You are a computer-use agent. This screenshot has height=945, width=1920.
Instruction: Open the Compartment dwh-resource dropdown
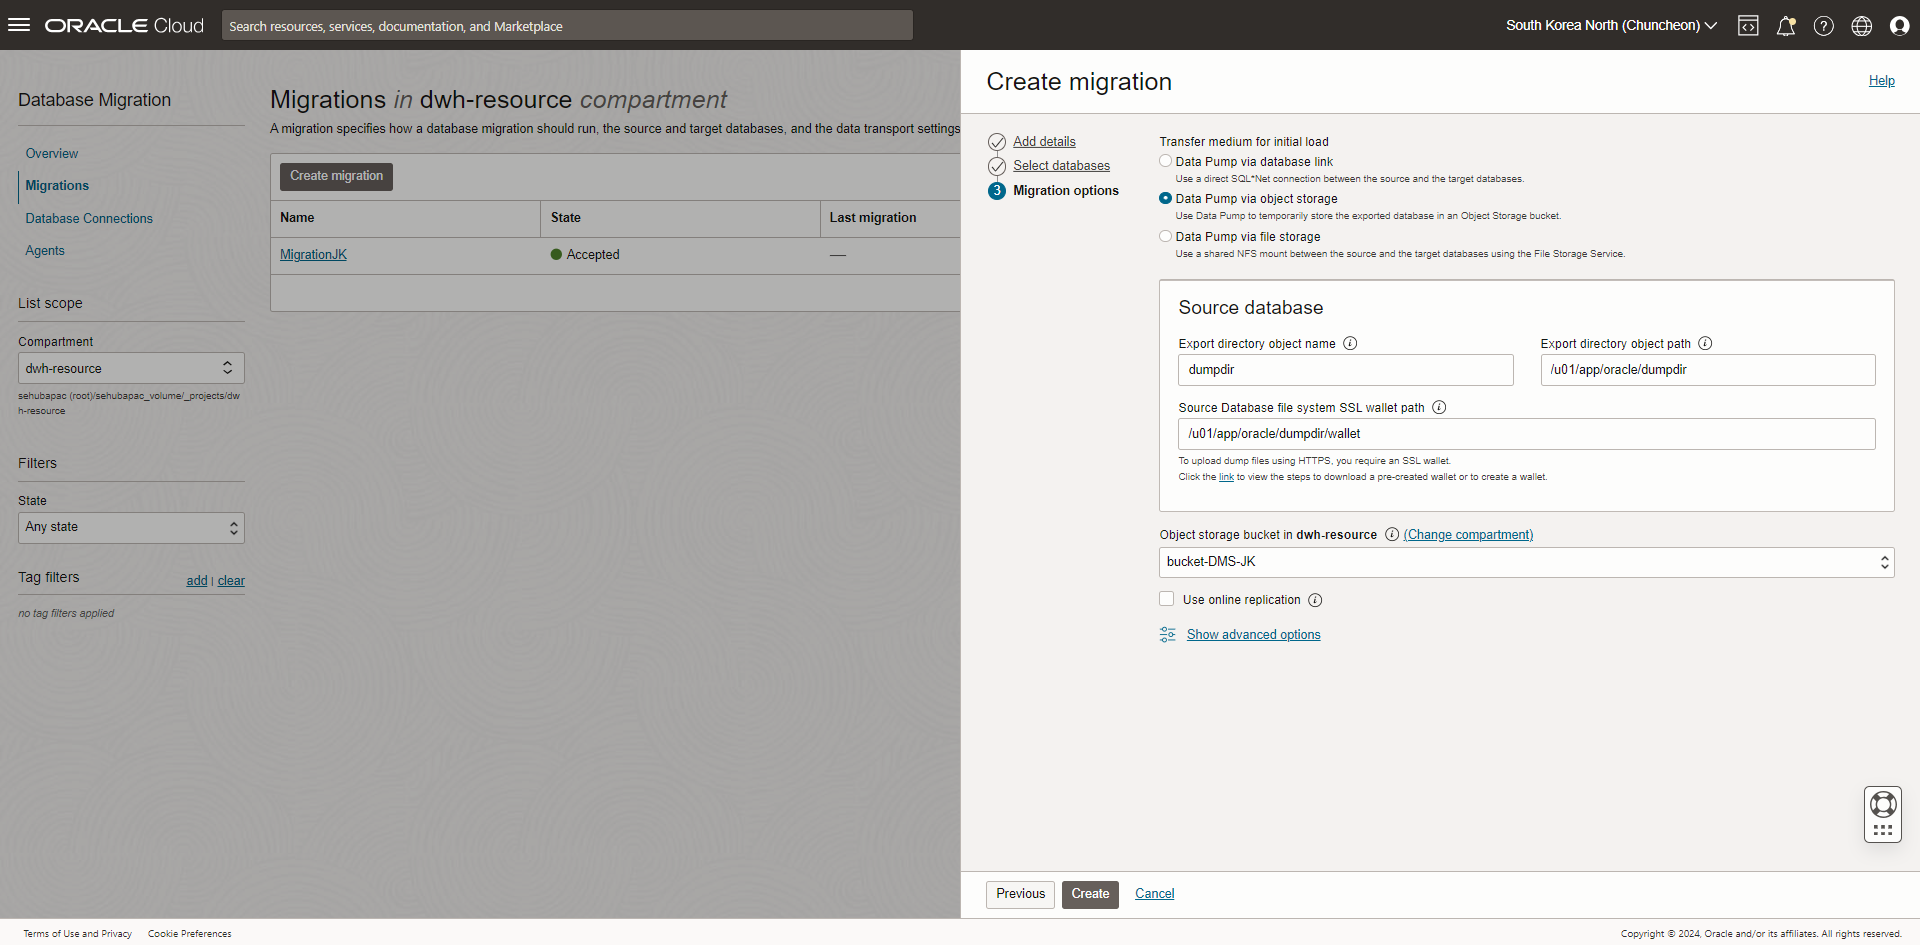[x=131, y=368]
